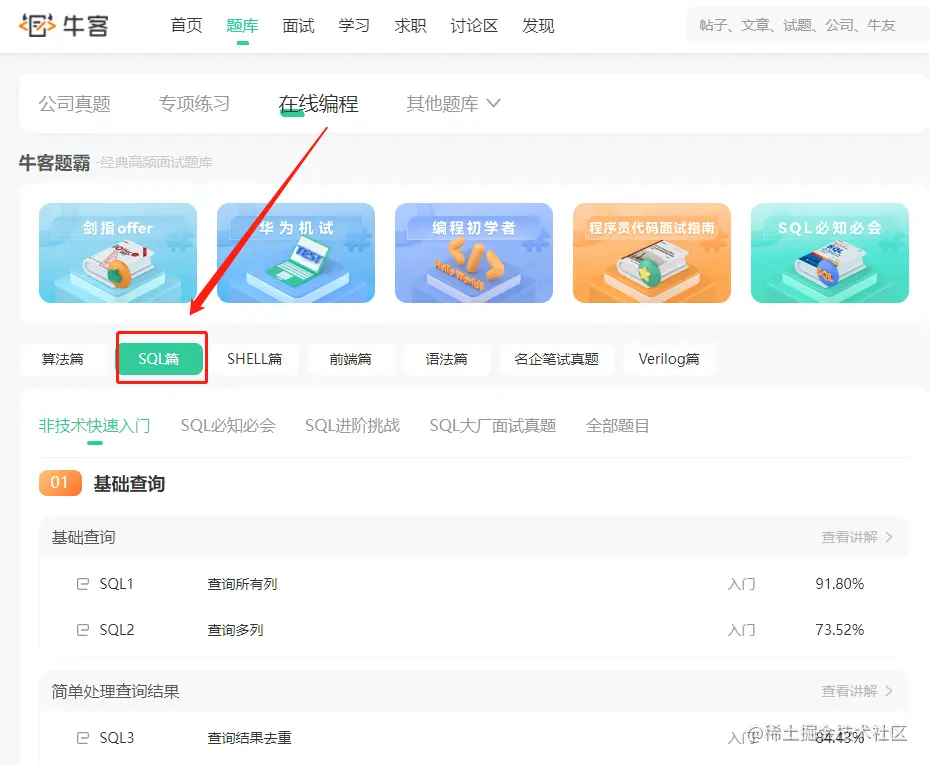The image size is (929, 765).
Task: Open 学习 in top navigation
Action: pyautogui.click(x=354, y=25)
